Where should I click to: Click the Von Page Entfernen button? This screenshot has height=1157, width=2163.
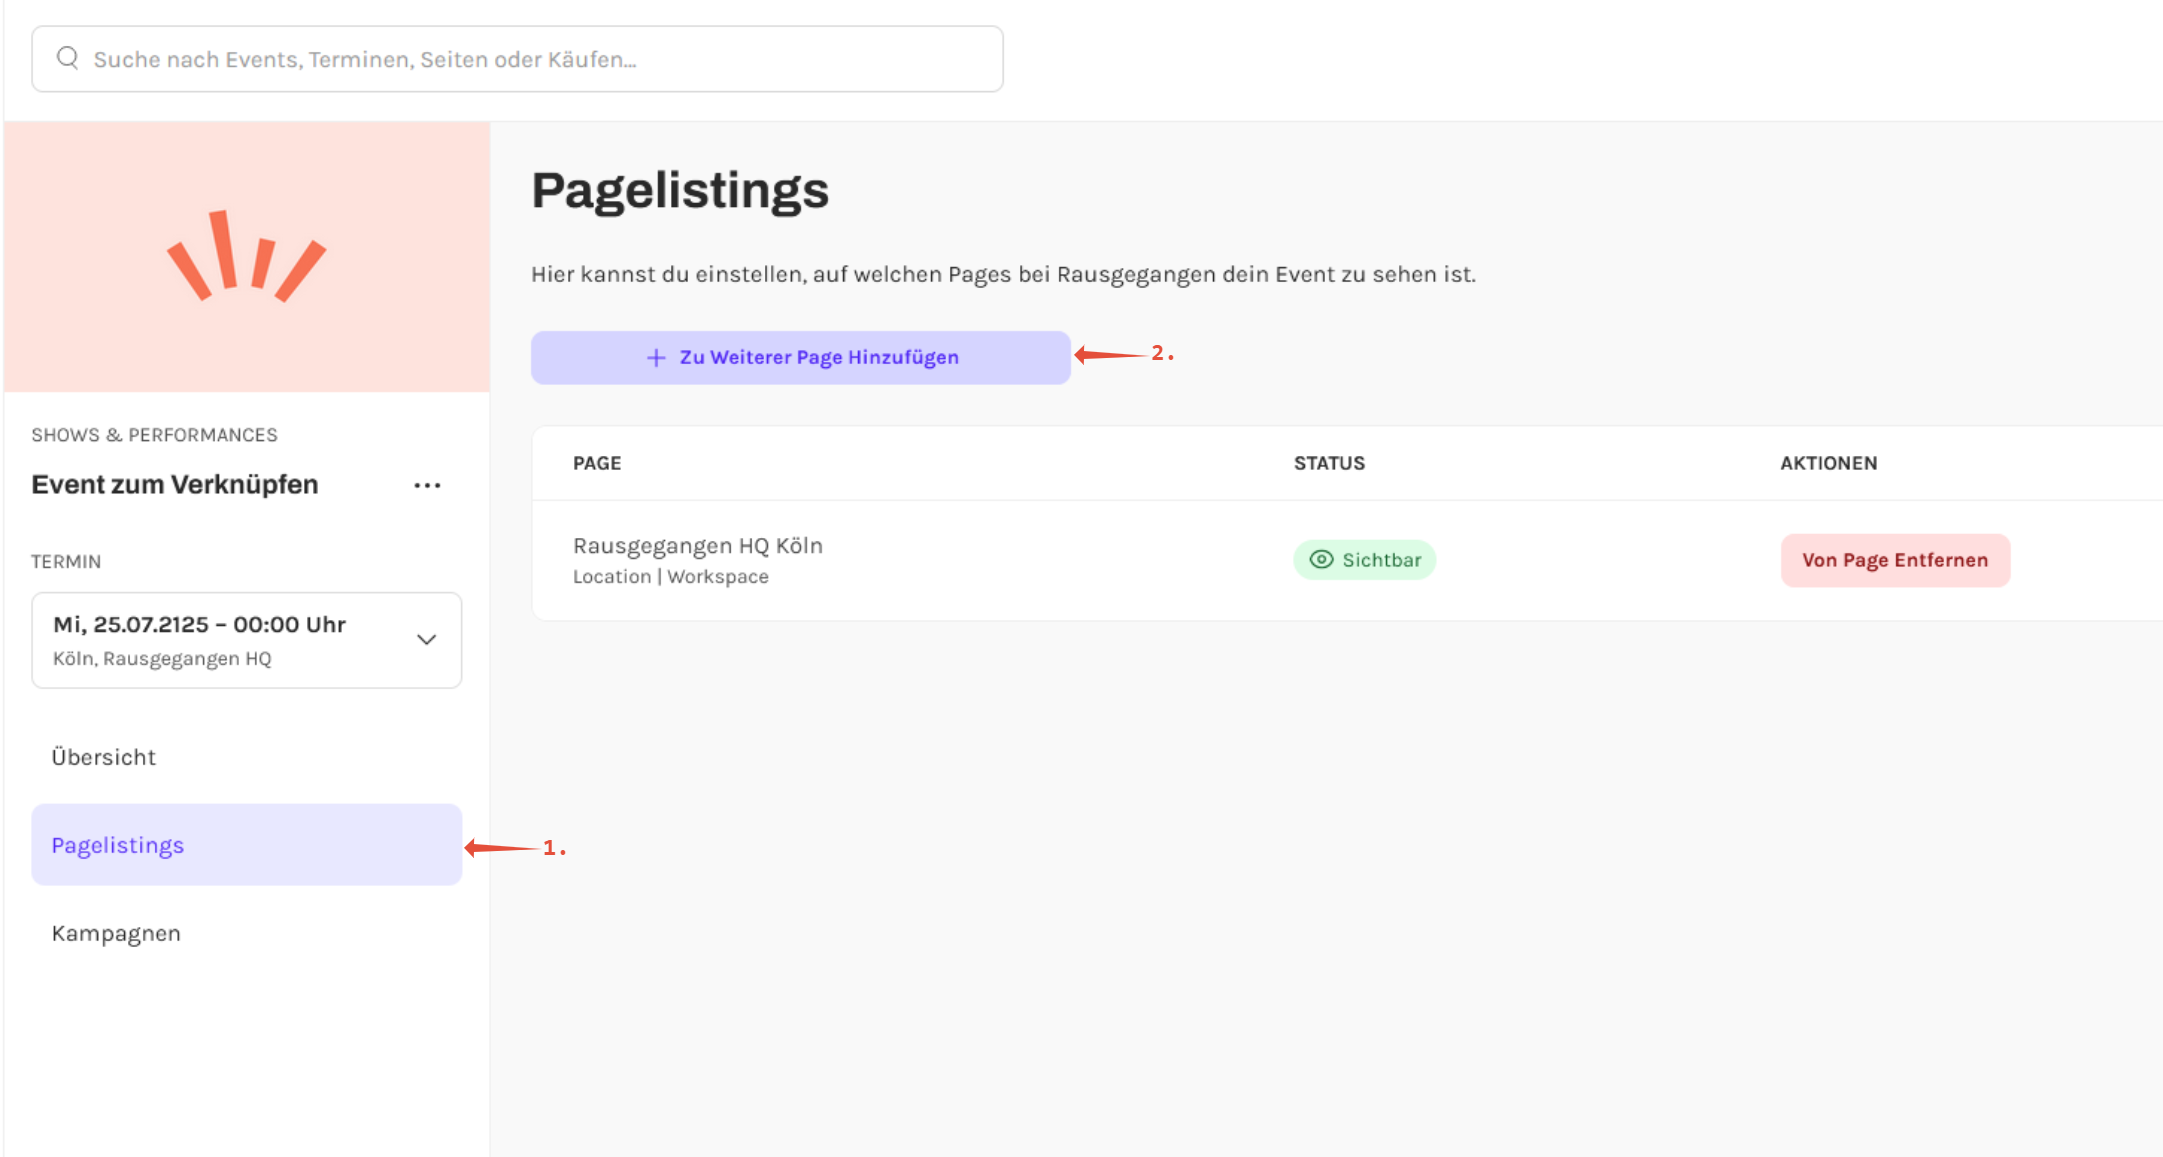[1895, 560]
